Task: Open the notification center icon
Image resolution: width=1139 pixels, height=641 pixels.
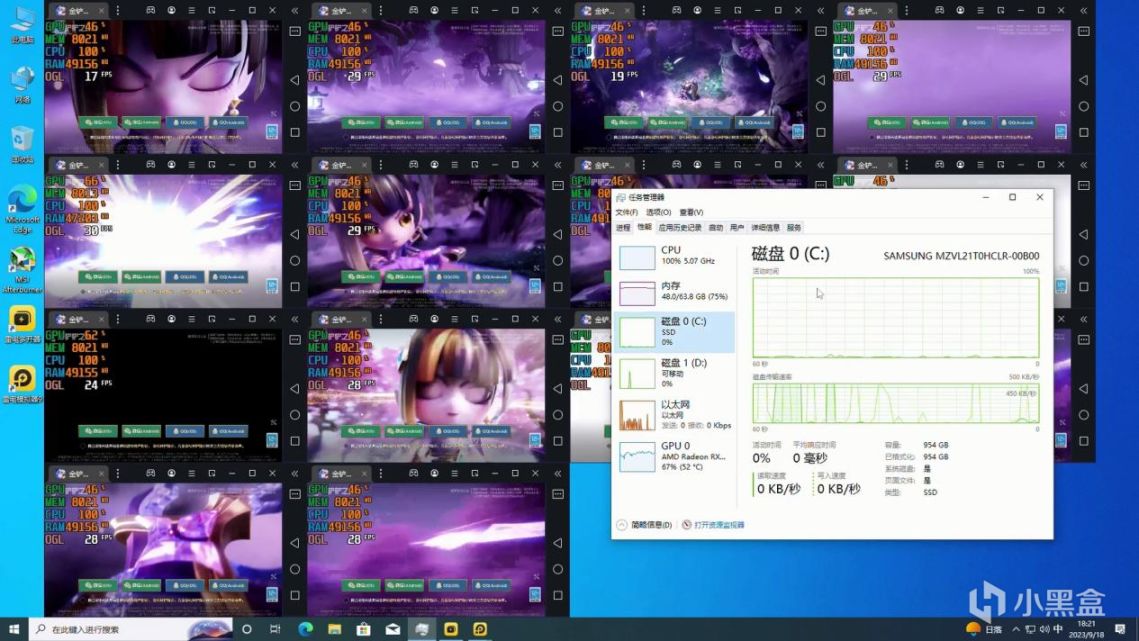Action: (1120, 629)
